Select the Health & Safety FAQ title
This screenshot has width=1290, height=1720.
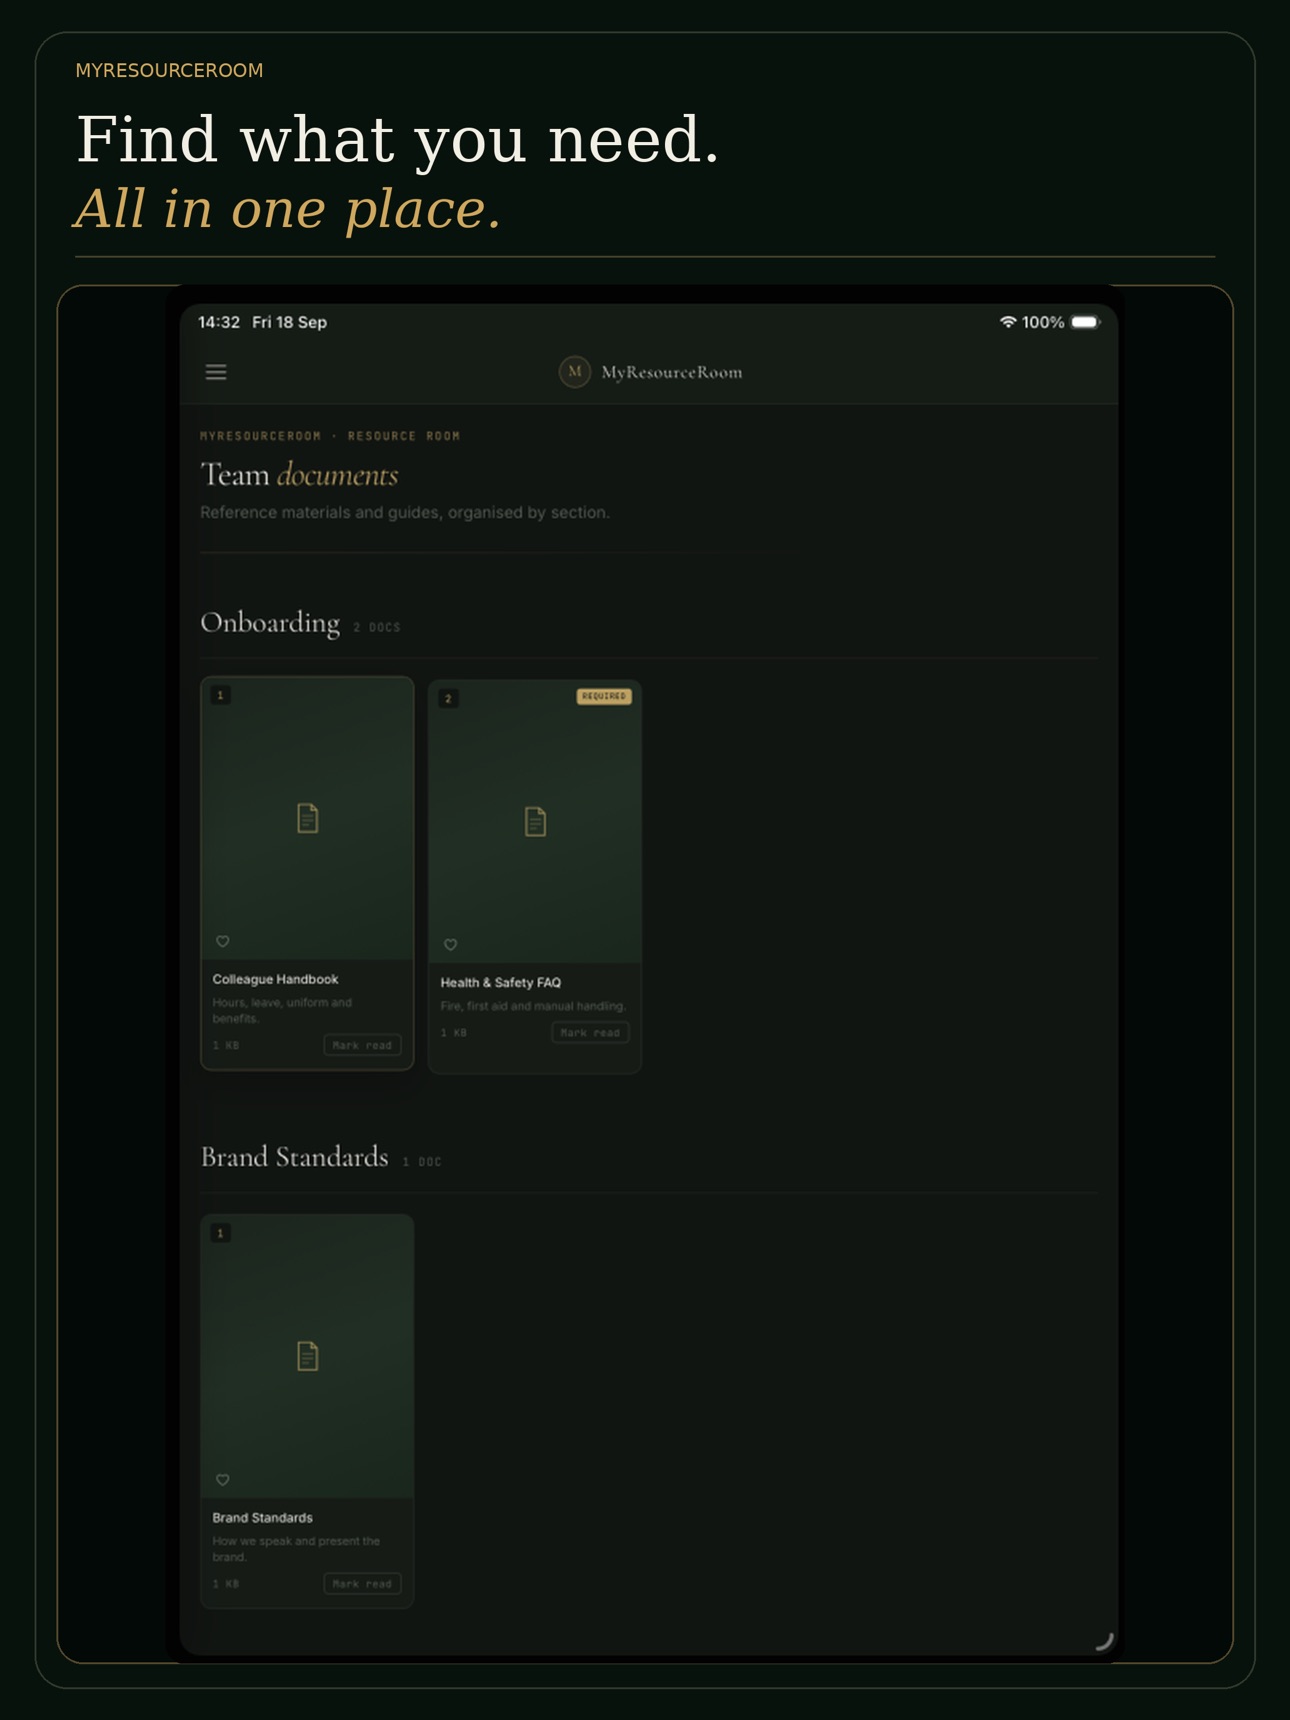coord(501,982)
